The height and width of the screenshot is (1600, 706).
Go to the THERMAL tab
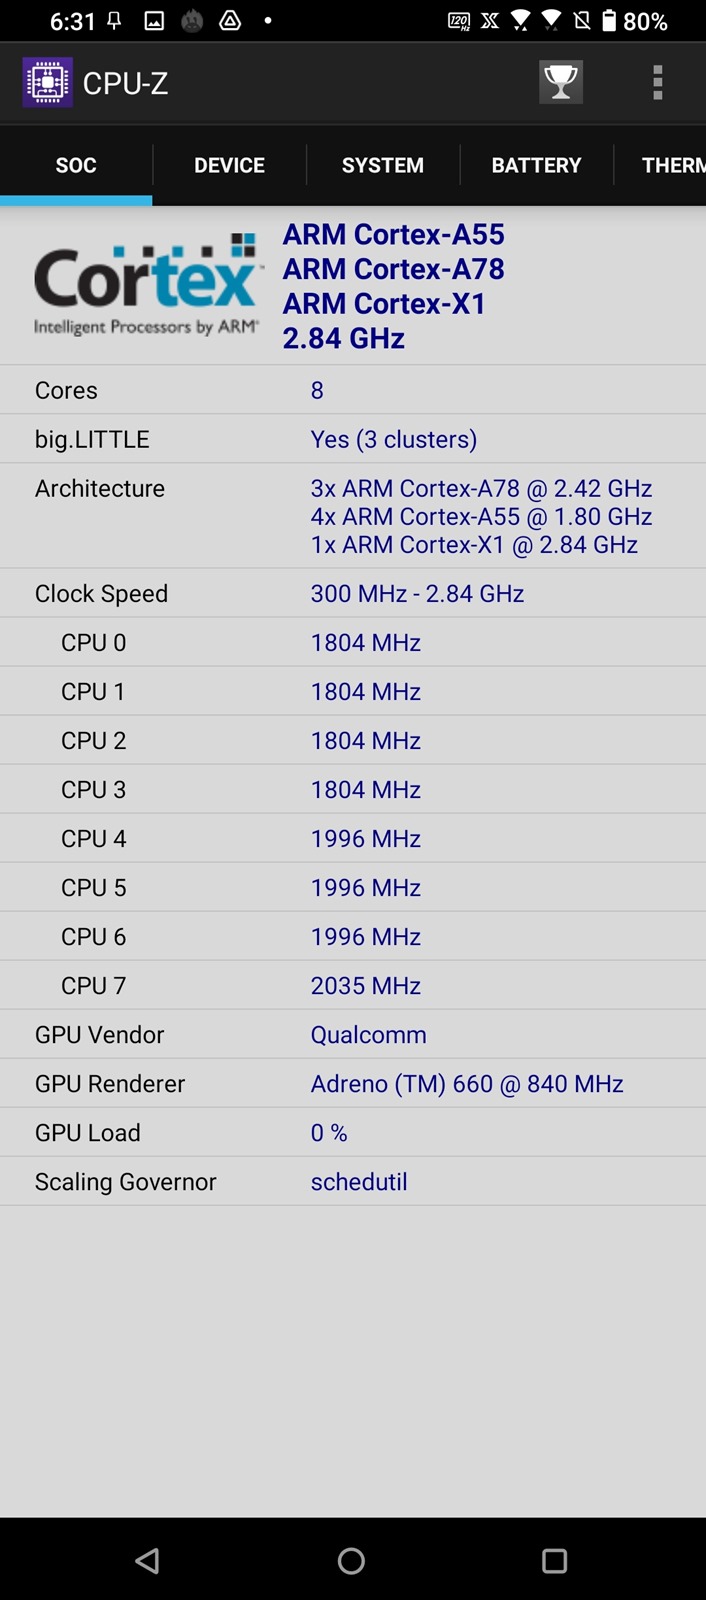(x=670, y=165)
